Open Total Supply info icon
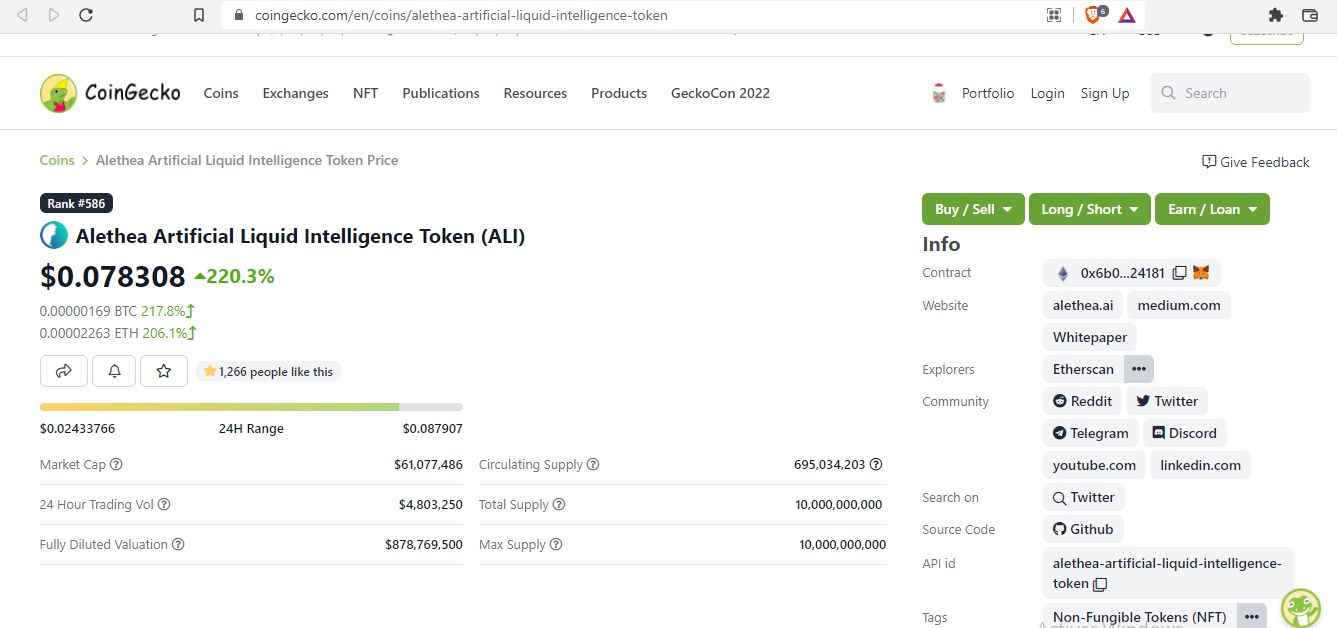 (x=559, y=505)
